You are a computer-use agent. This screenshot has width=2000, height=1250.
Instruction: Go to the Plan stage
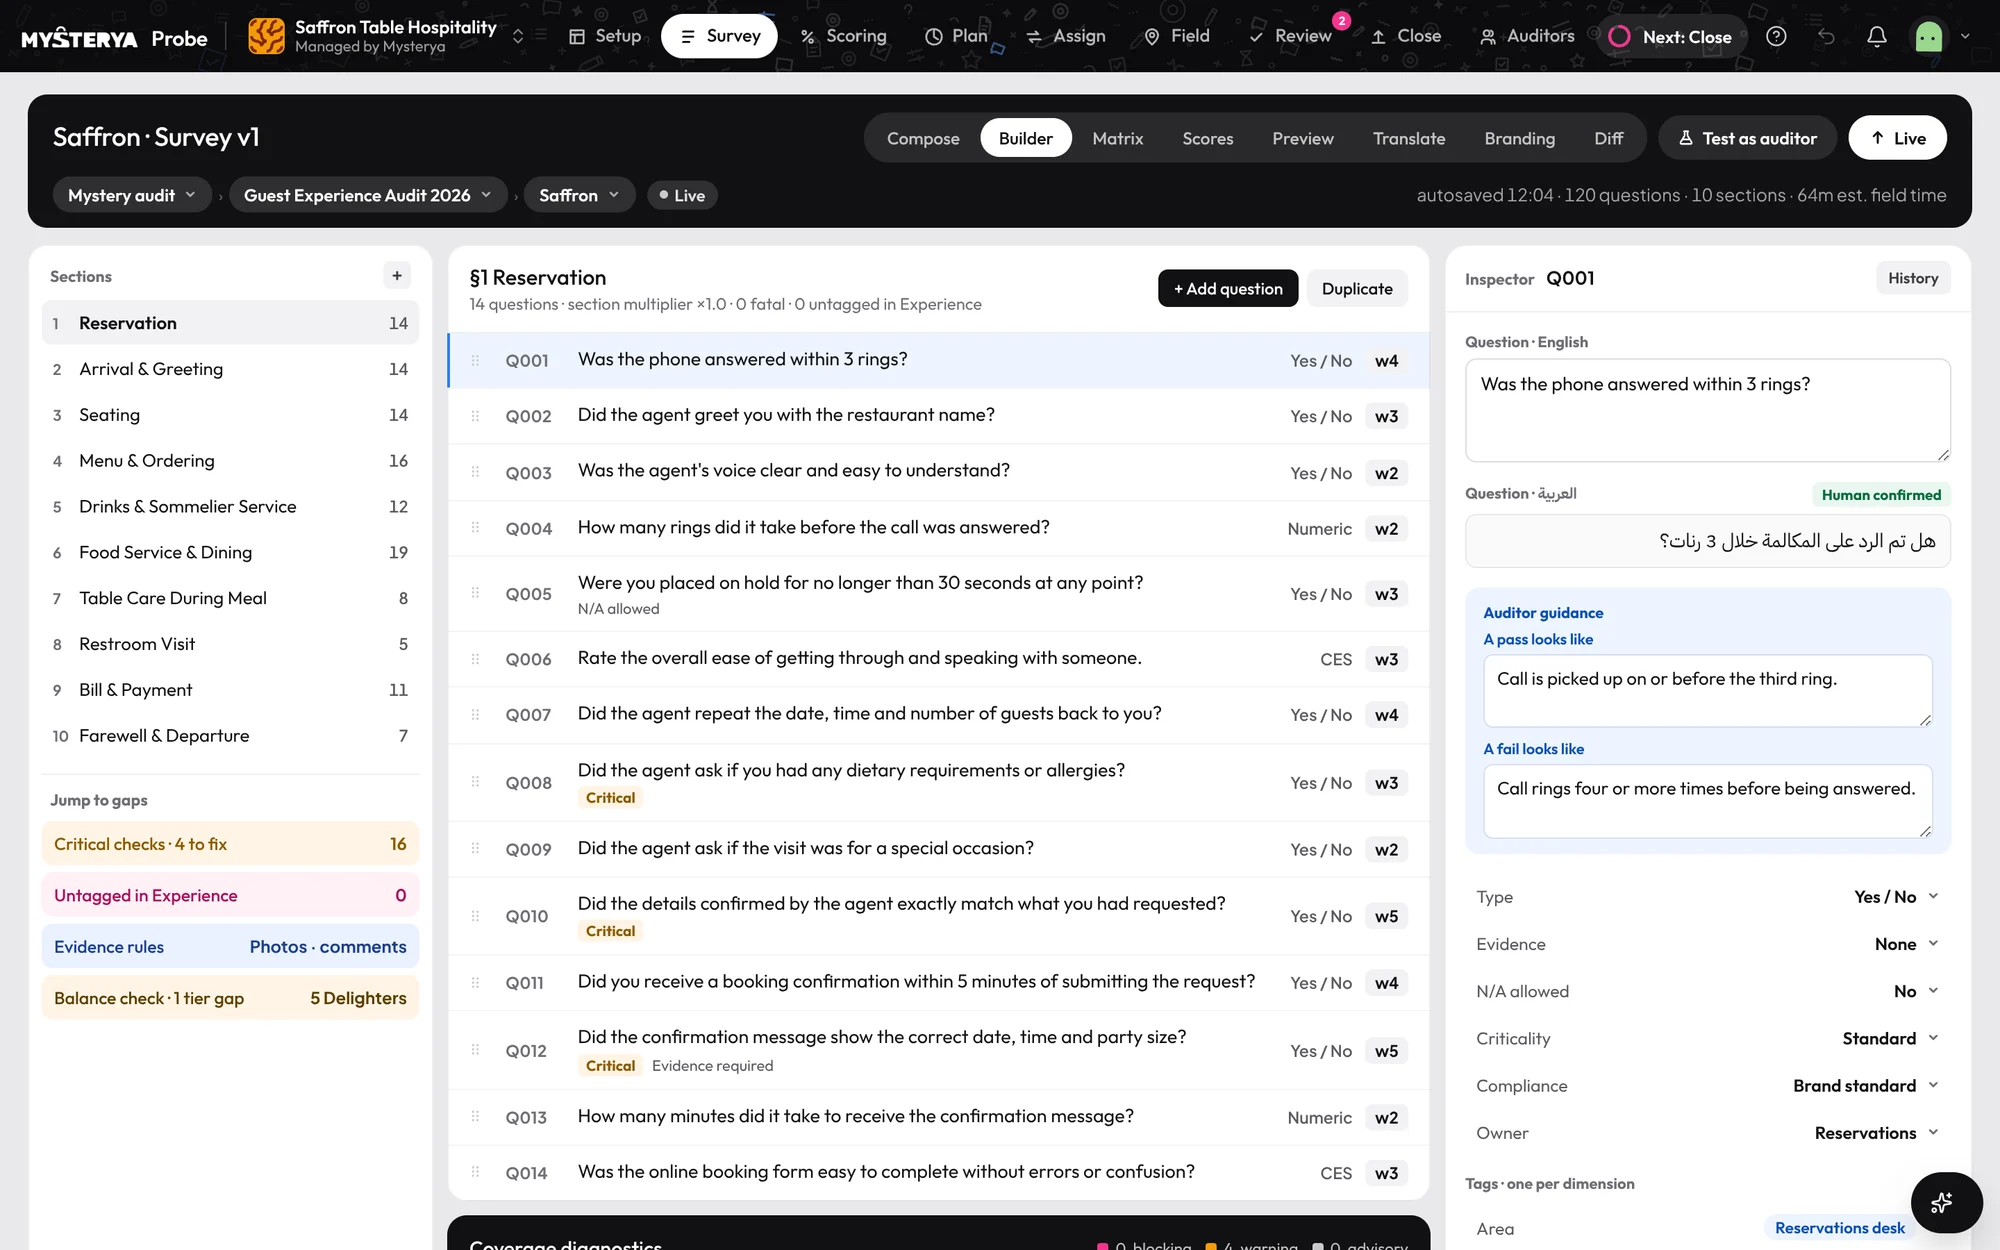(956, 36)
